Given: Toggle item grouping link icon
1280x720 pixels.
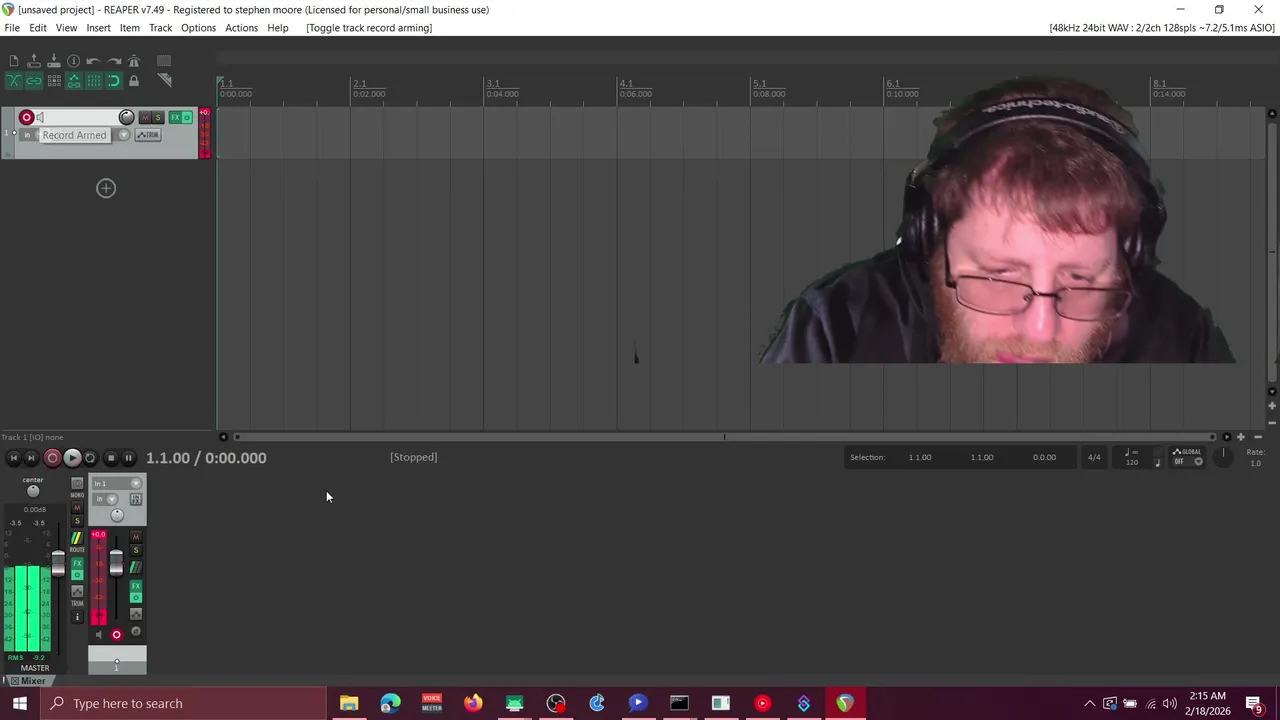Looking at the screenshot, I should pos(34,81).
